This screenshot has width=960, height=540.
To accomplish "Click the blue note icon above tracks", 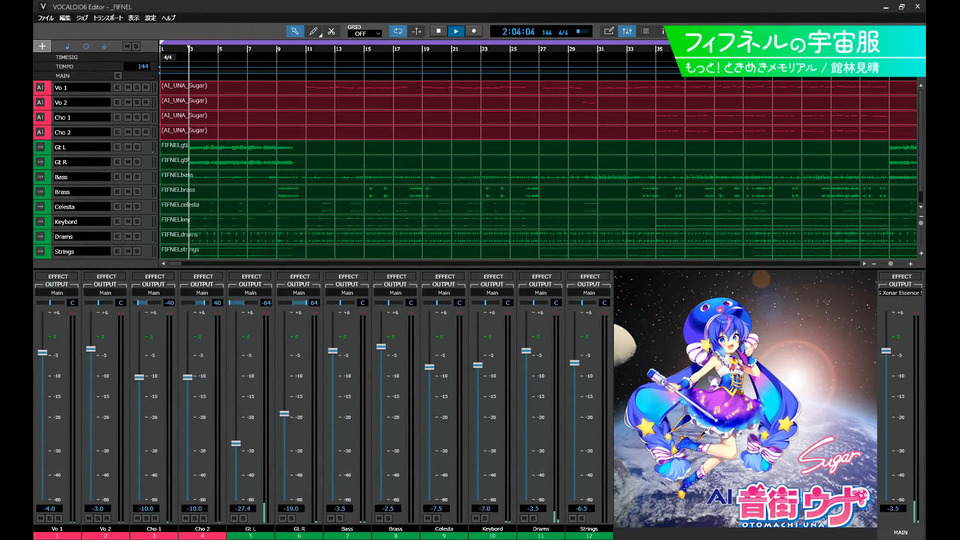I will click(x=67, y=47).
